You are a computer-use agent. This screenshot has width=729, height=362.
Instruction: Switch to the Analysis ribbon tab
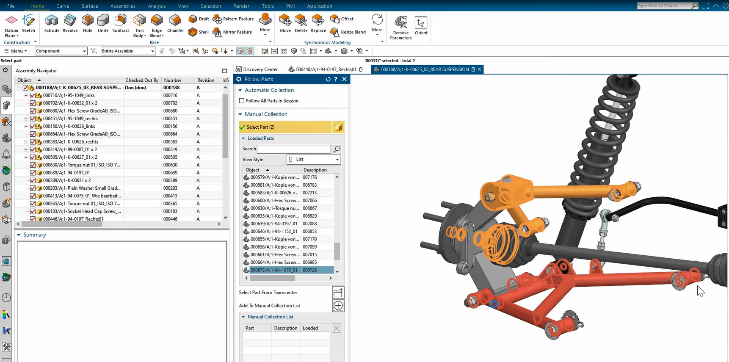click(156, 6)
